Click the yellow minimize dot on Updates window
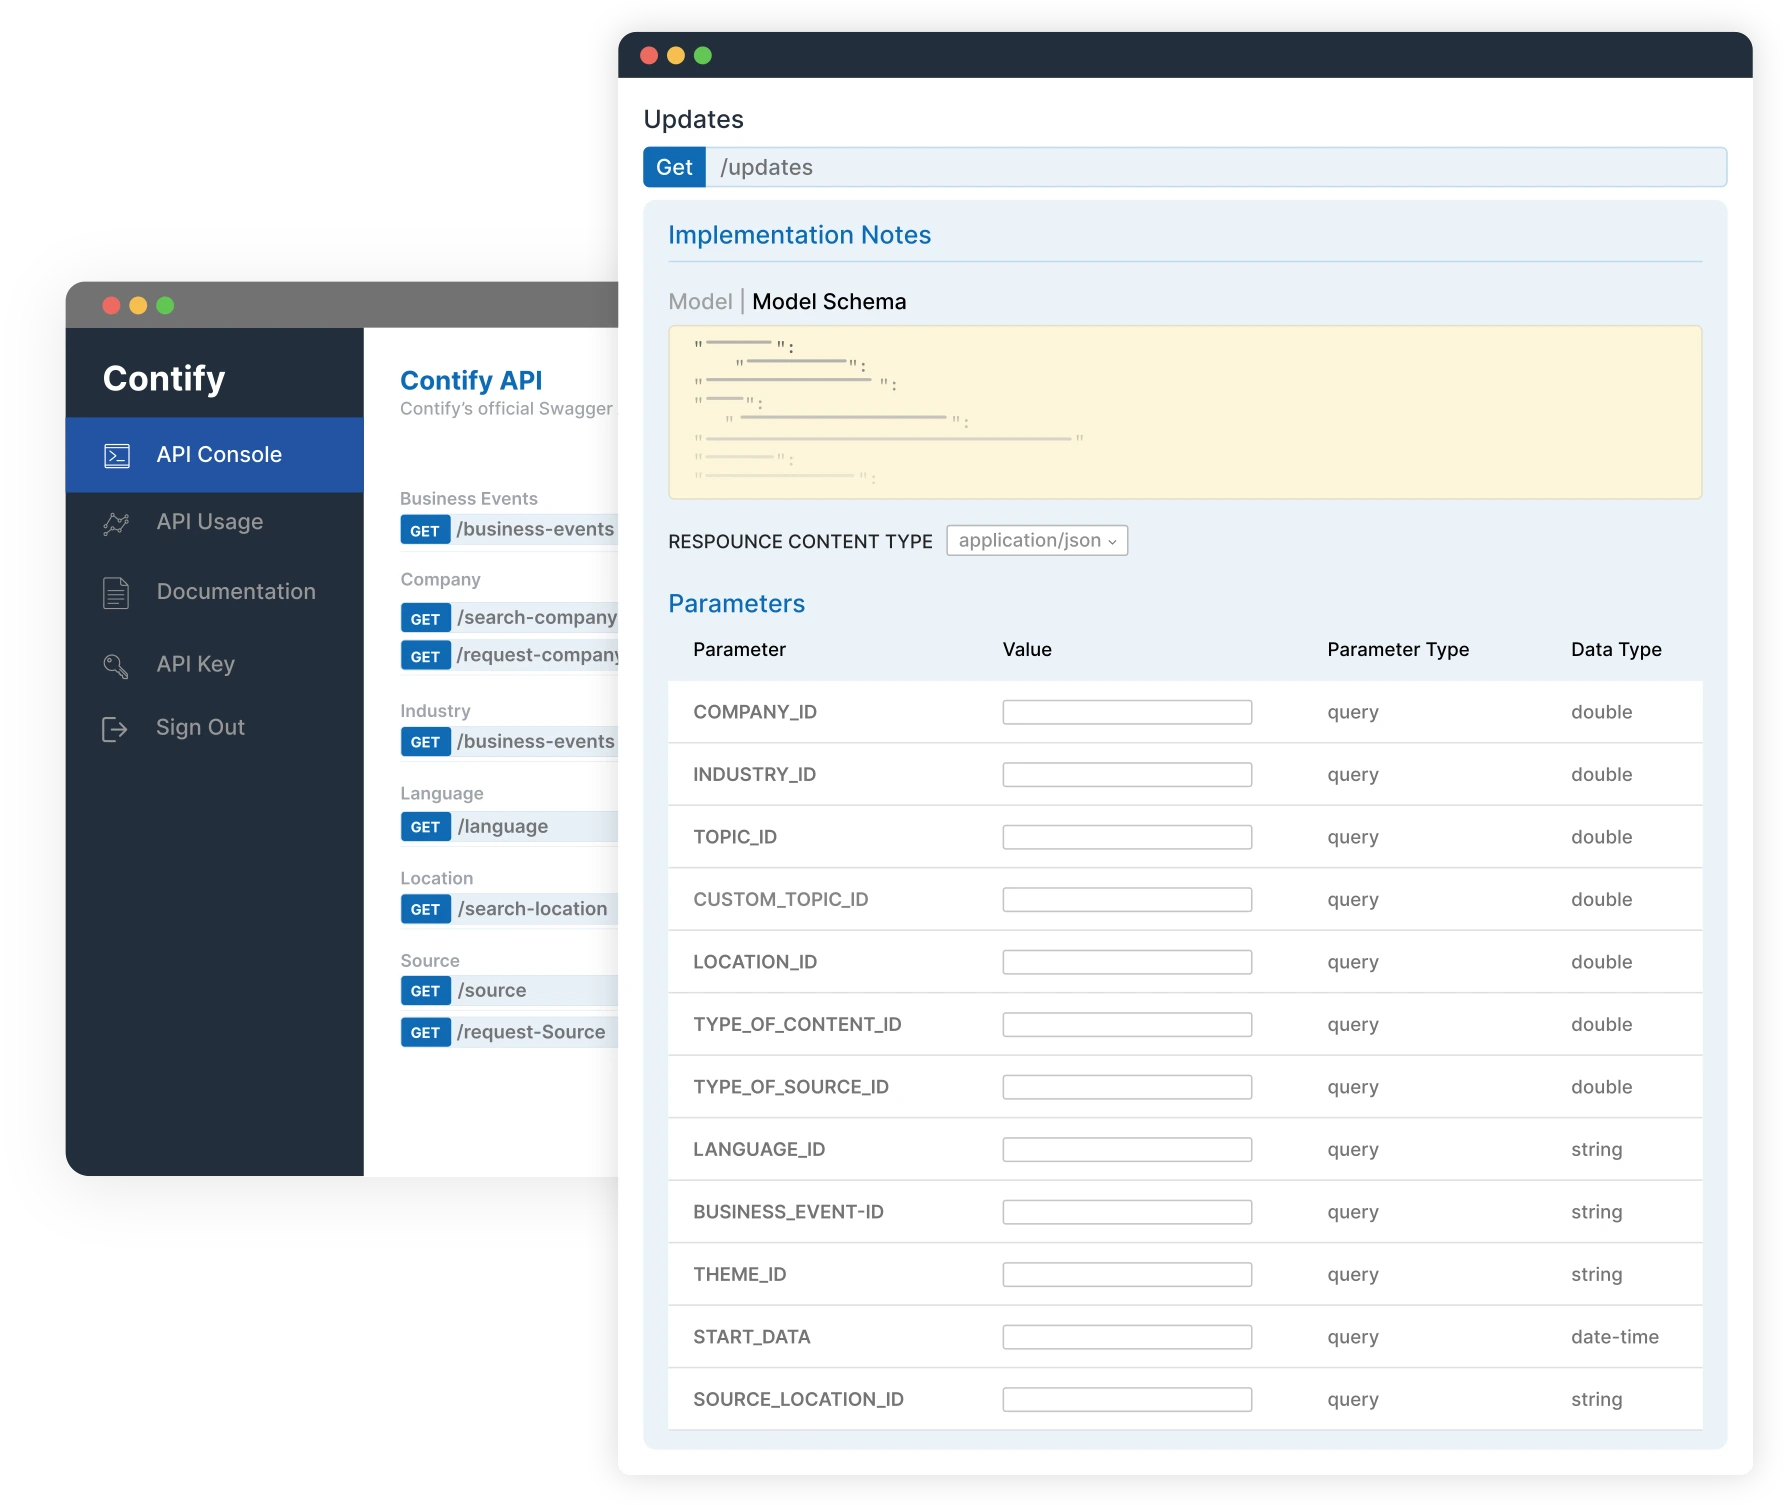Screen dimensions: 1784x1506 pos(676,56)
